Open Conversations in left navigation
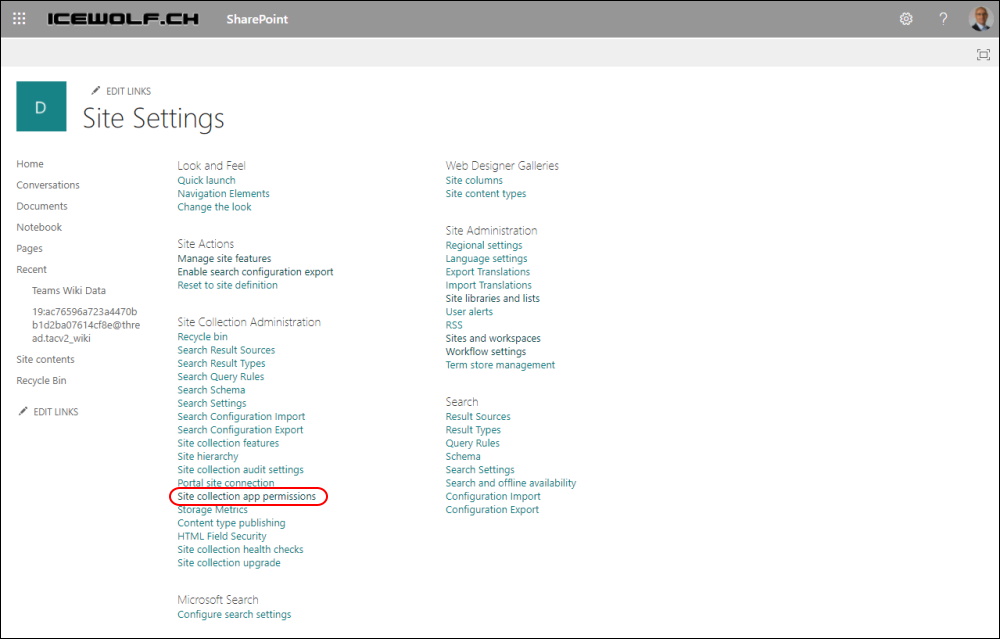This screenshot has height=639, width=1000. coord(48,185)
